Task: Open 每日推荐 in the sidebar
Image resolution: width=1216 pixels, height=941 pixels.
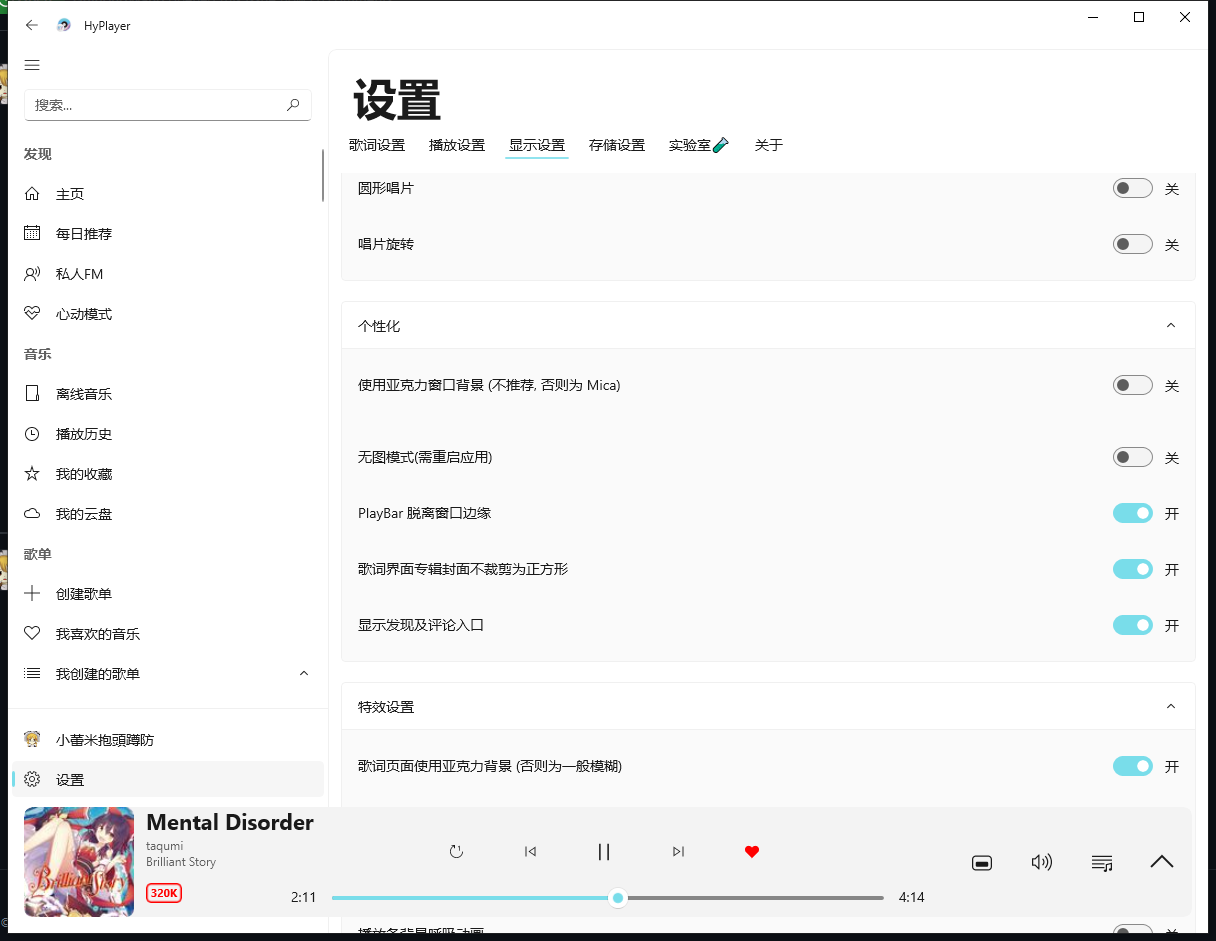Action: coord(90,233)
